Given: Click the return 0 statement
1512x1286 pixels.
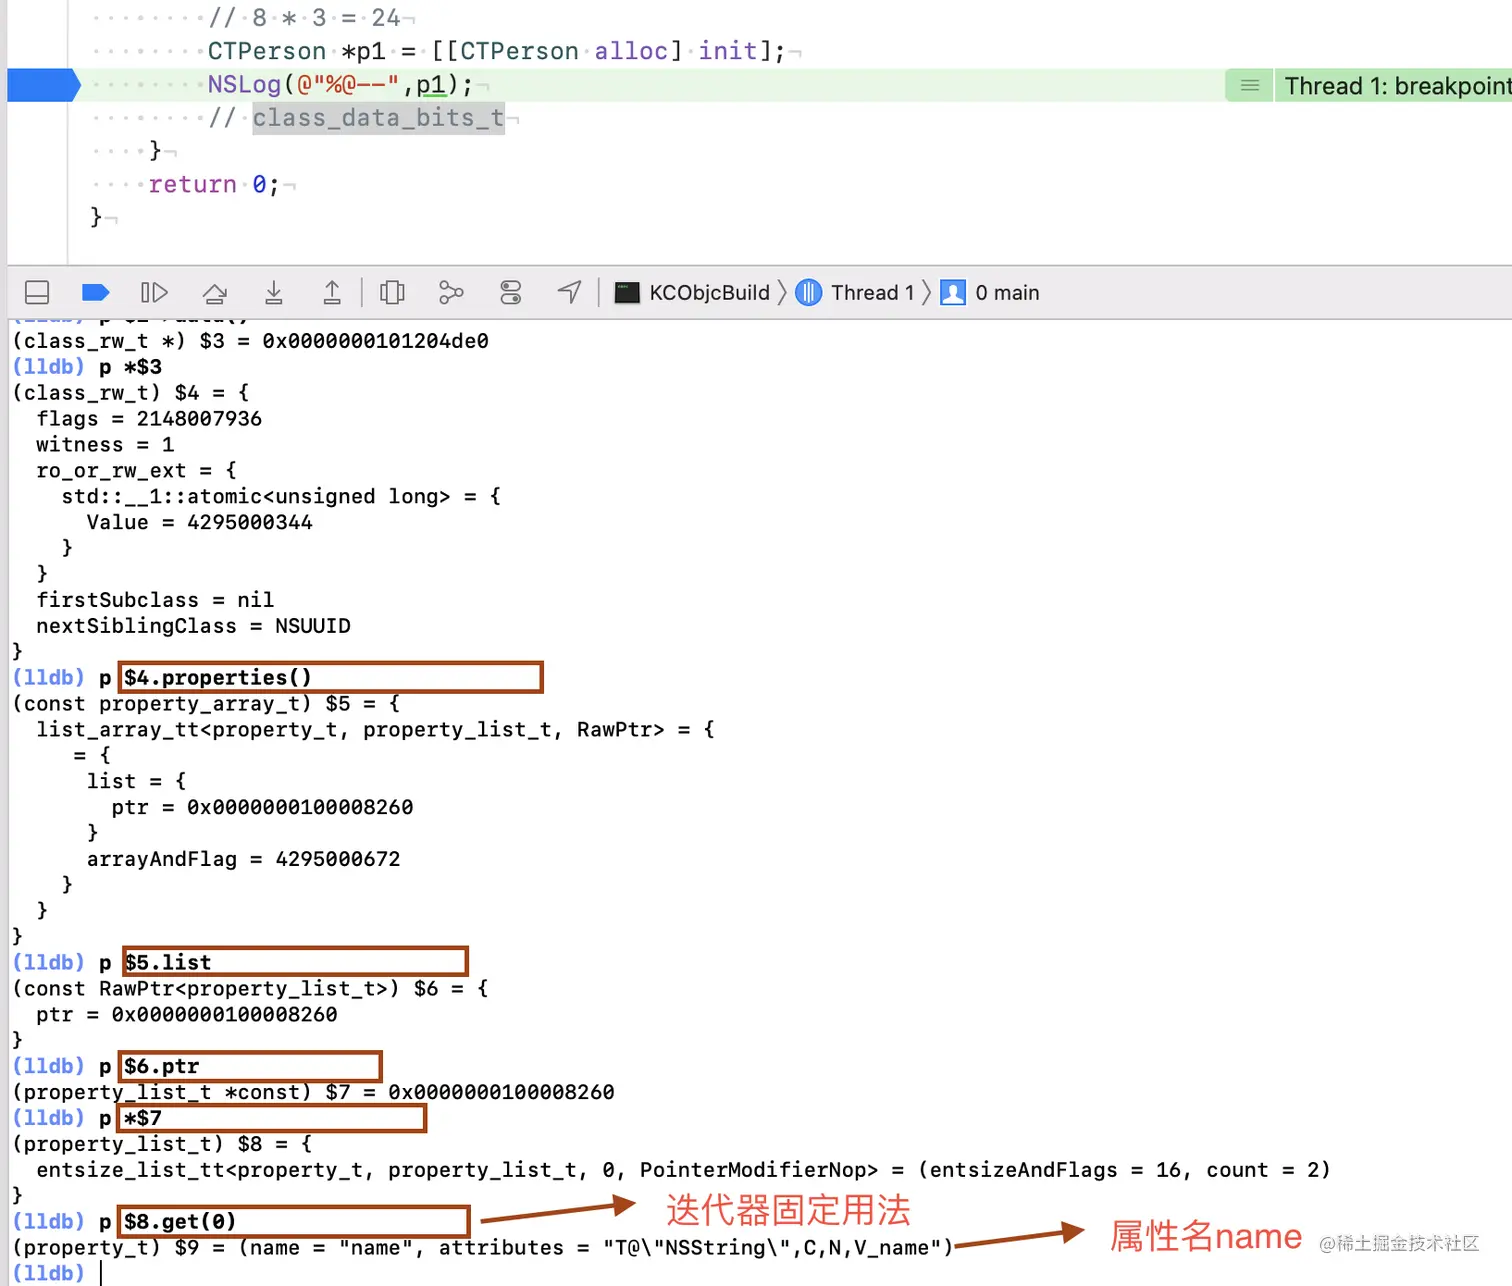Looking at the screenshot, I should click(214, 184).
